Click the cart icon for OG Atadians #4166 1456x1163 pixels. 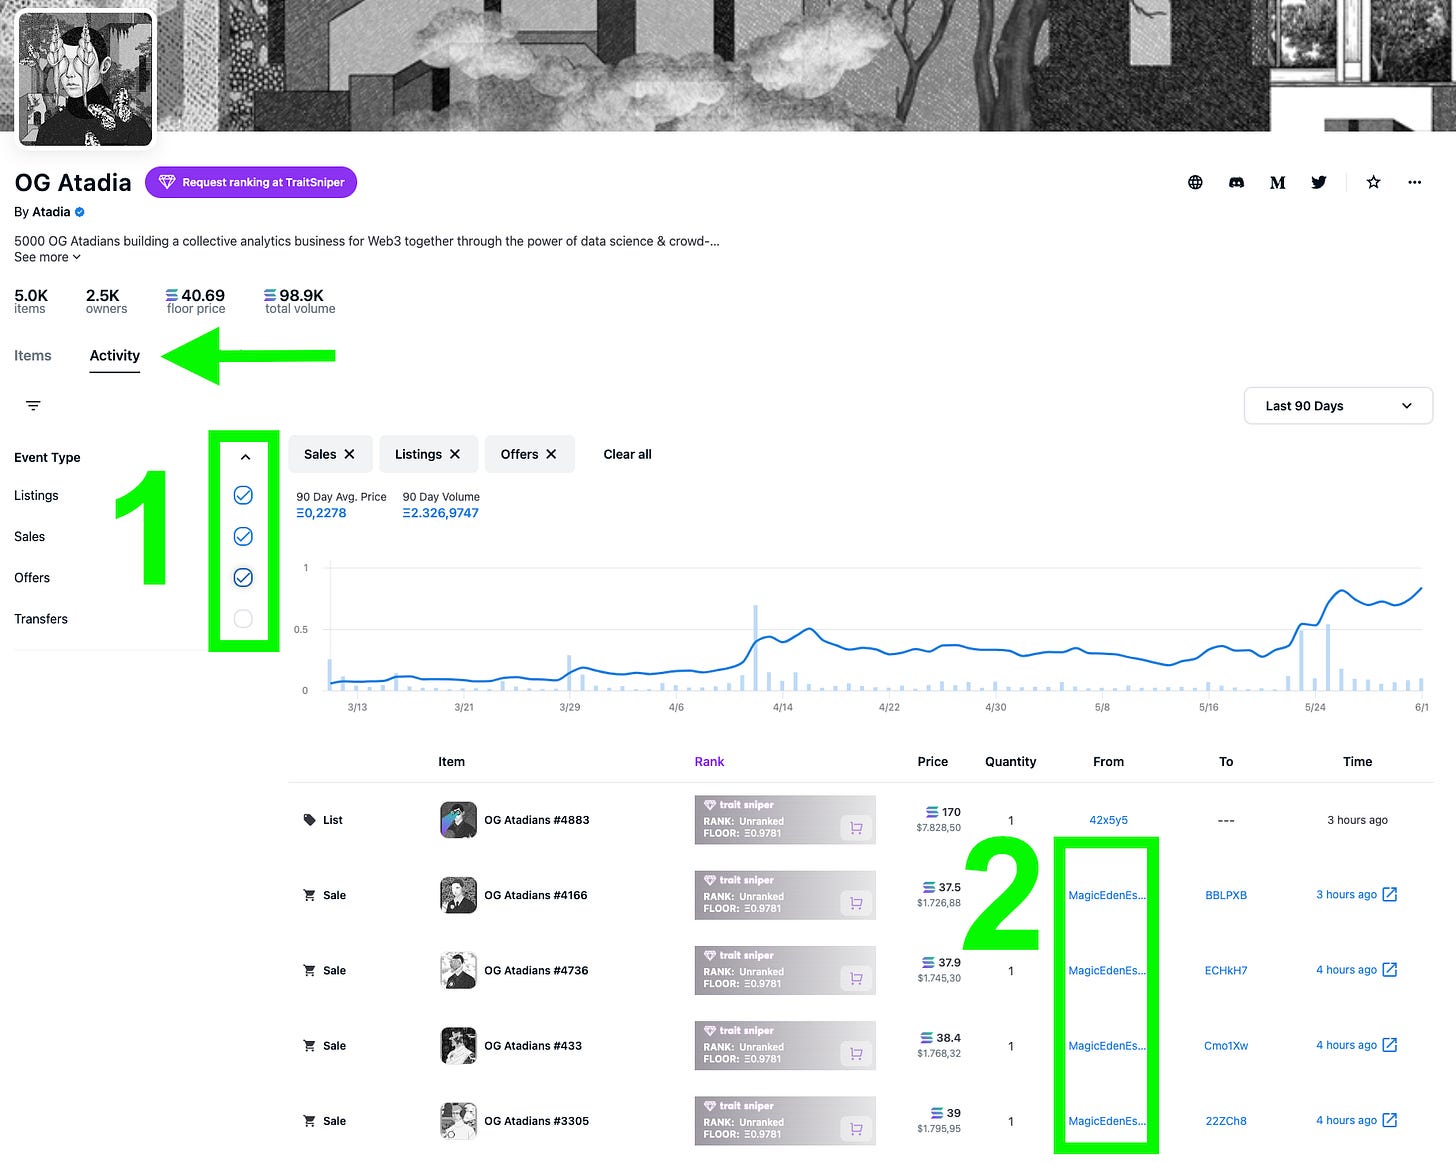click(856, 903)
